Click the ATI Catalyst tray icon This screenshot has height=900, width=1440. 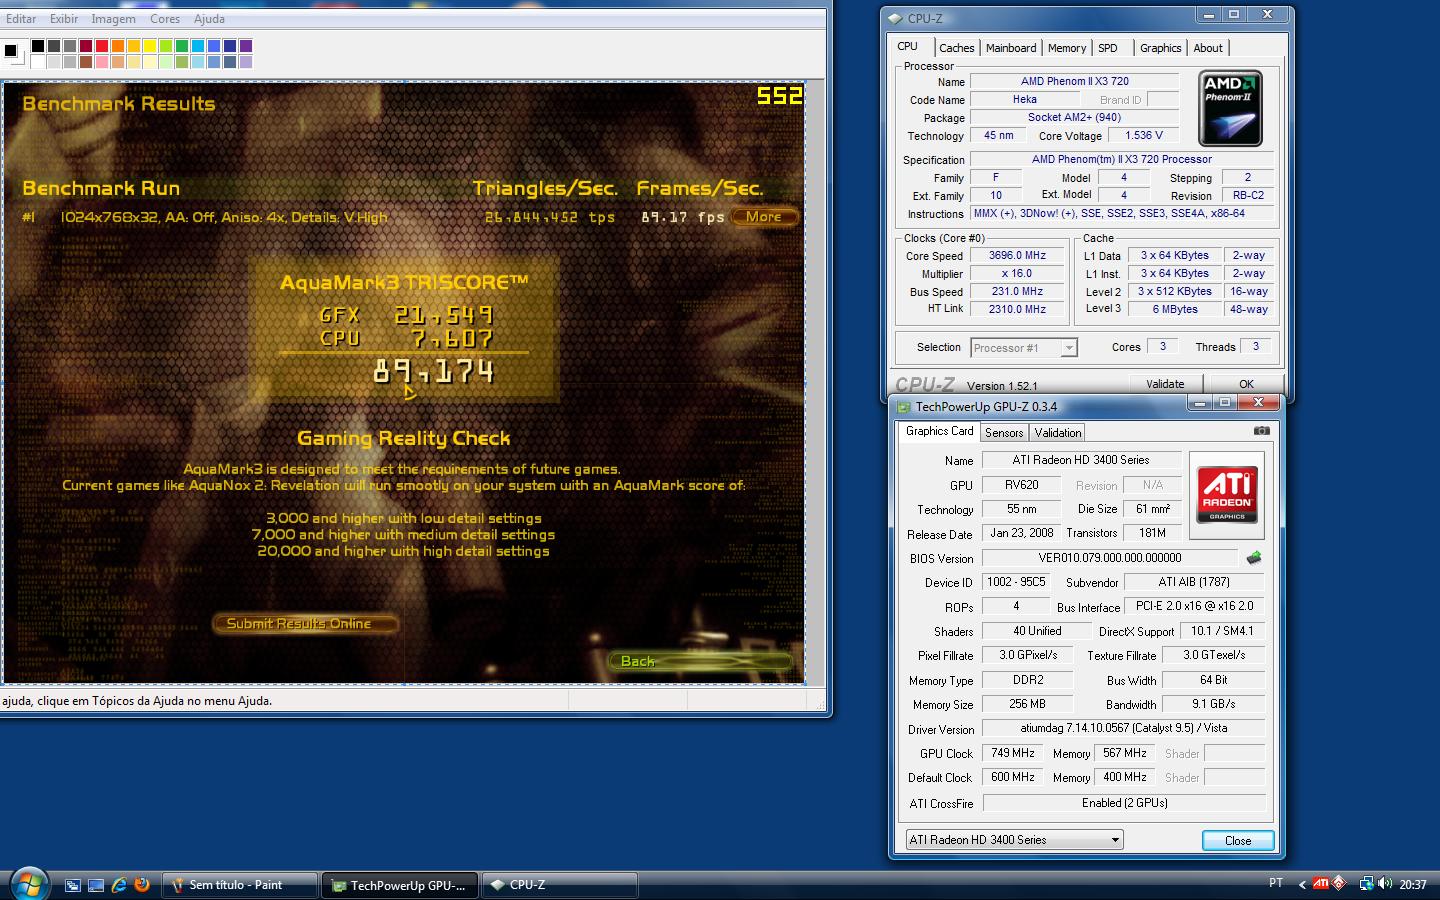pyautogui.click(x=1320, y=883)
